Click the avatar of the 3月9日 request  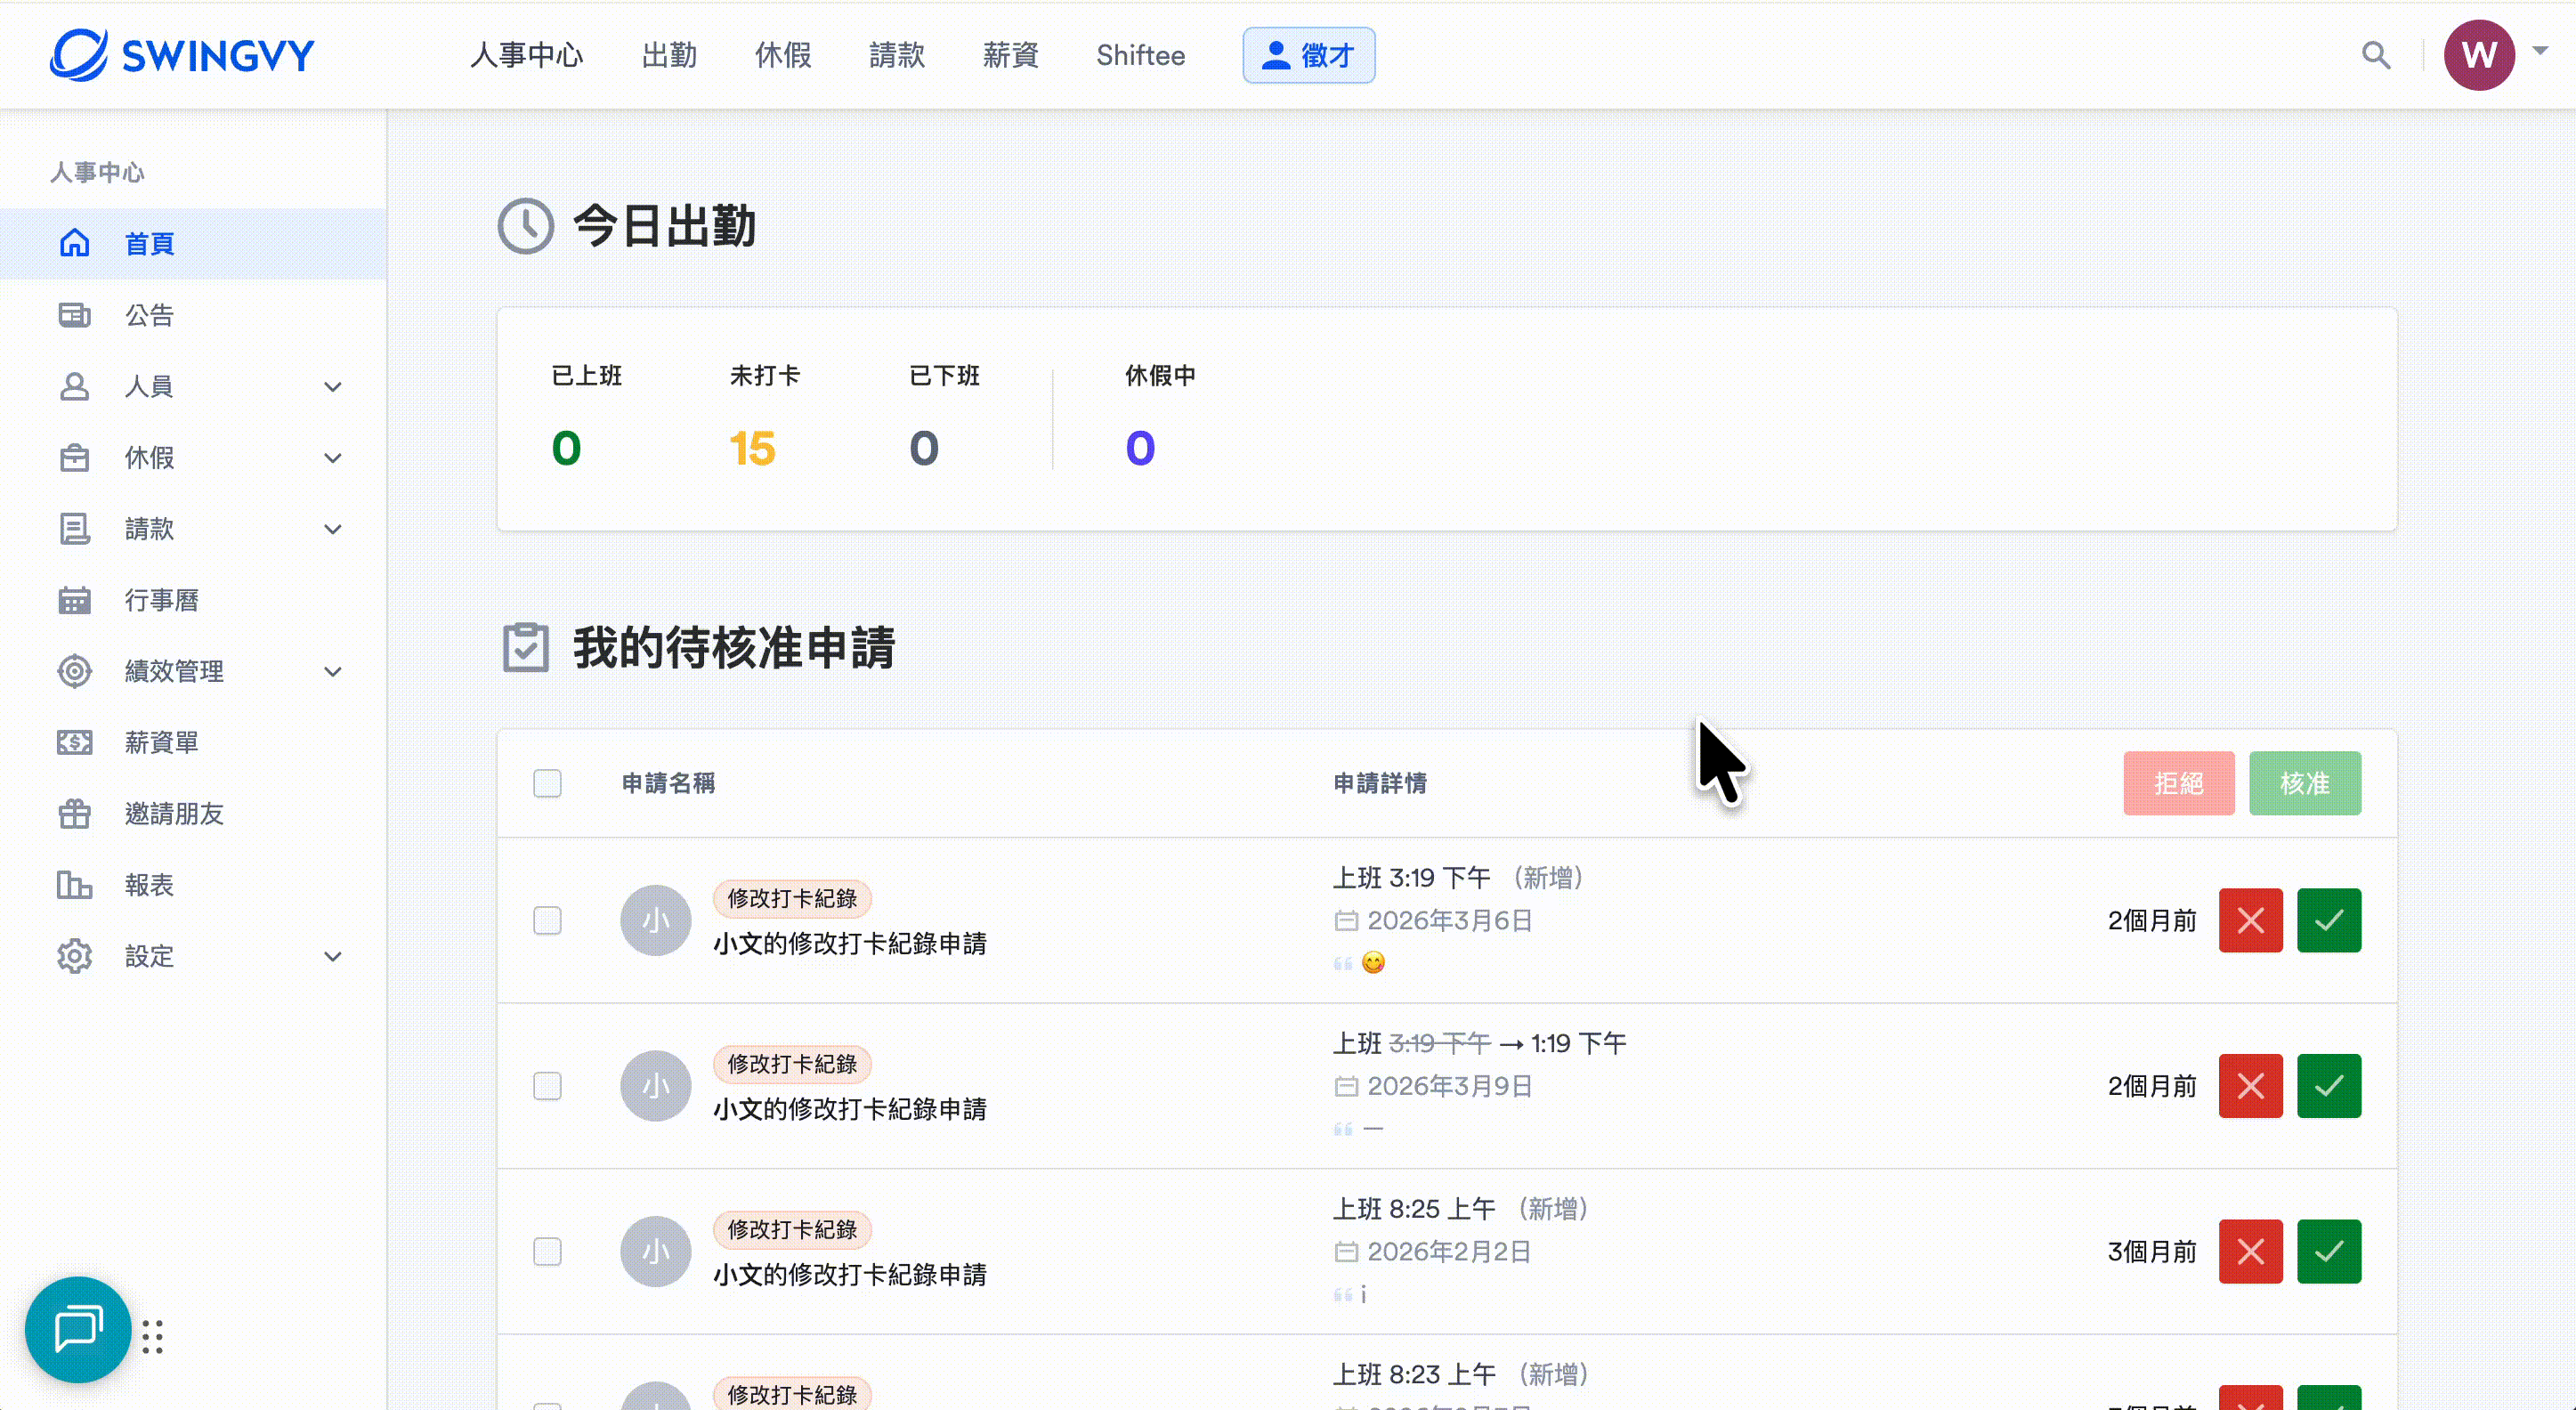pyautogui.click(x=656, y=1086)
